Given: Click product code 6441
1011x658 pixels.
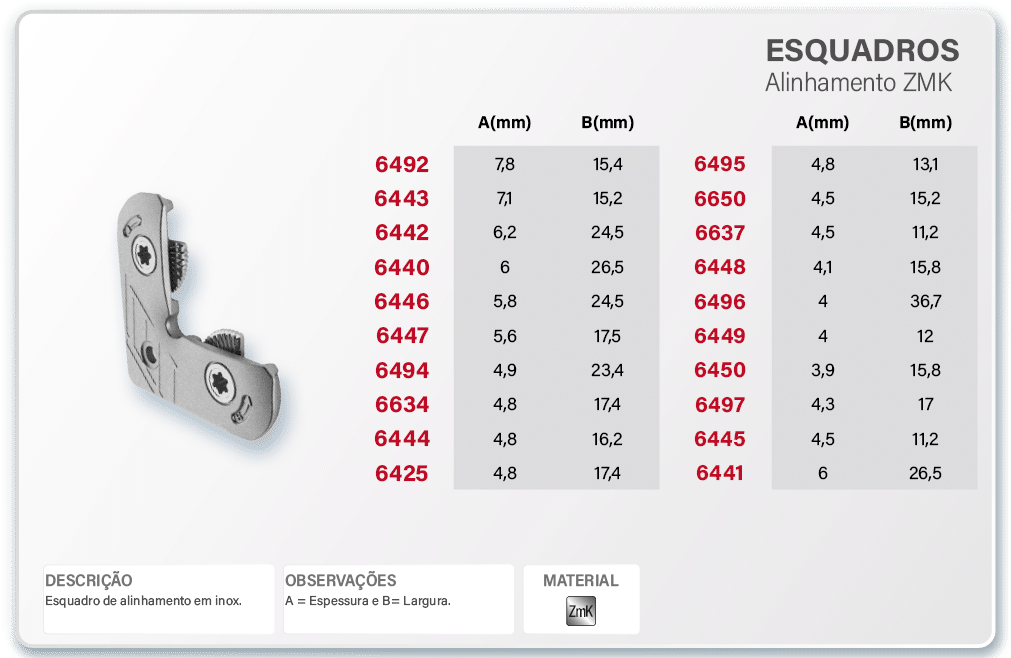Looking at the screenshot, I should tap(720, 473).
